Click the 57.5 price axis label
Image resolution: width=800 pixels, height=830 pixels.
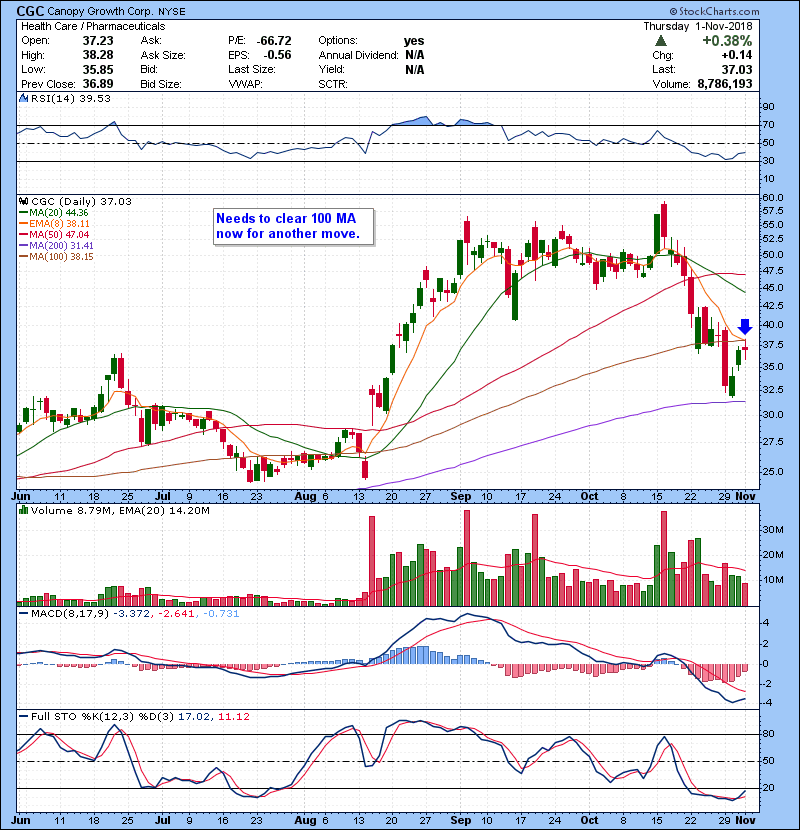(772, 211)
